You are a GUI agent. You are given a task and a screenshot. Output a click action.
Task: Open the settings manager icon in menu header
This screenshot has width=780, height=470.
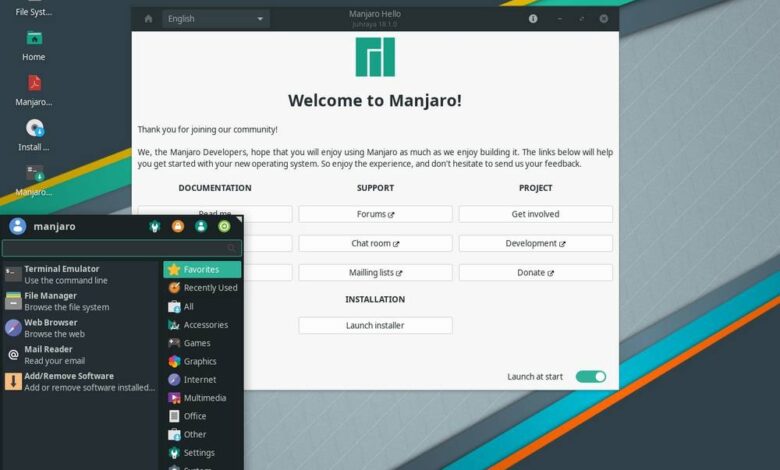click(155, 227)
